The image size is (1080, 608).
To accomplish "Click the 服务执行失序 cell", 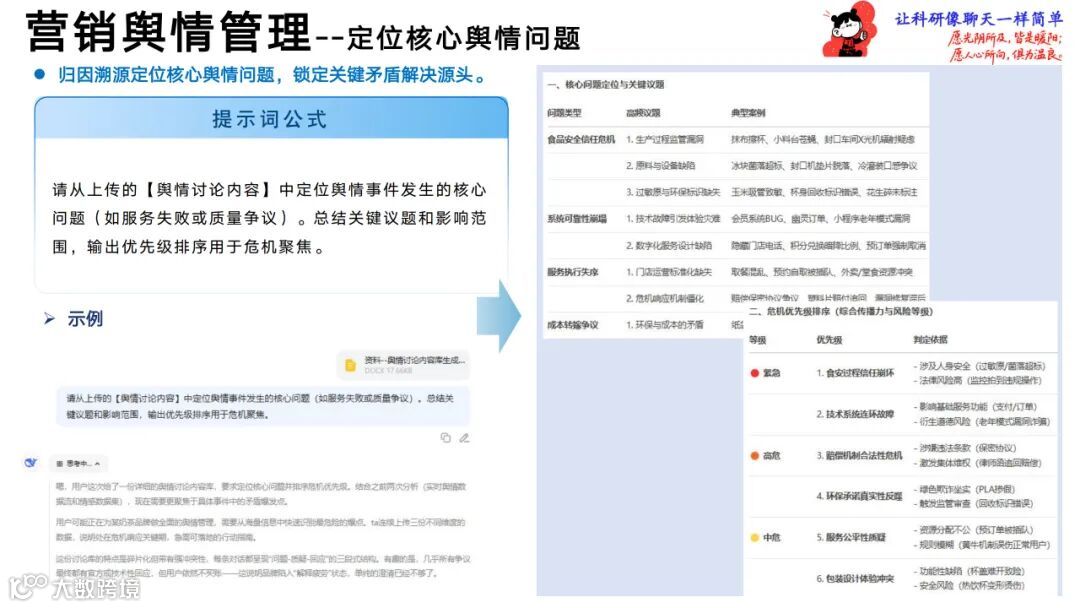I will [572, 272].
